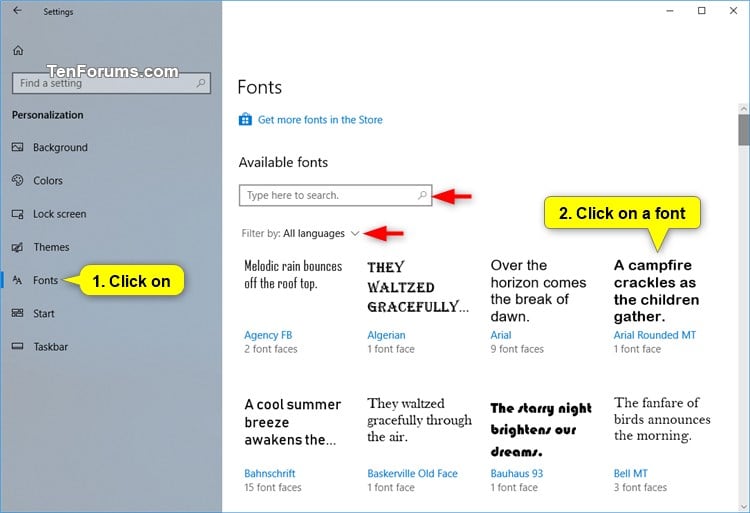Image resolution: width=750 pixels, height=513 pixels.
Task: Open the Home icon in sidebar
Action: point(18,50)
